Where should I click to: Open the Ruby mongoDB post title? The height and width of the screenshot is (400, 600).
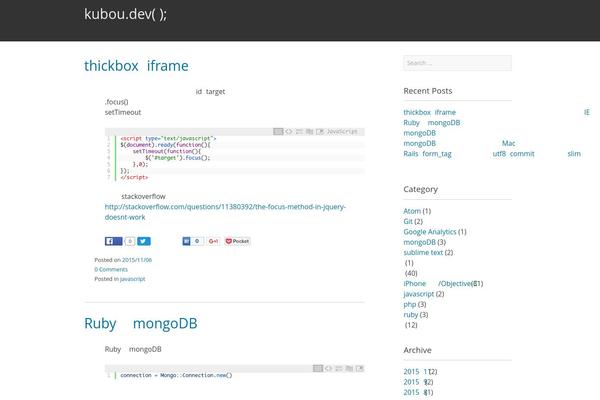pyautogui.click(x=141, y=323)
